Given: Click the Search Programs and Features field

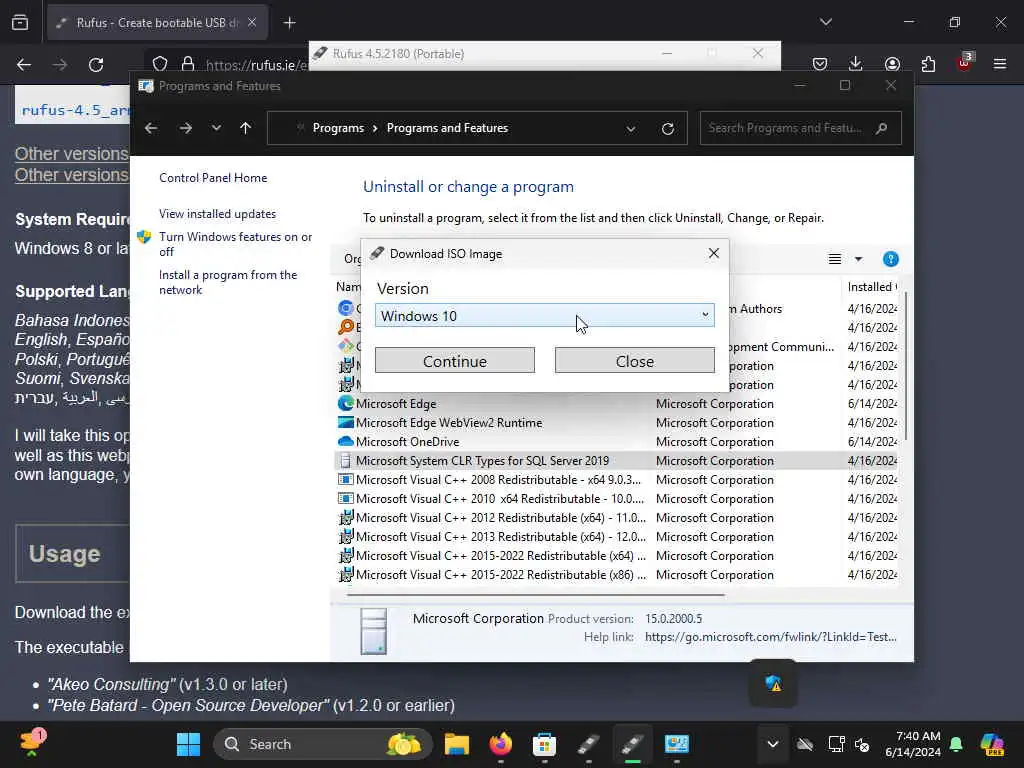Looking at the screenshot, I should click(x=801, y=128).
